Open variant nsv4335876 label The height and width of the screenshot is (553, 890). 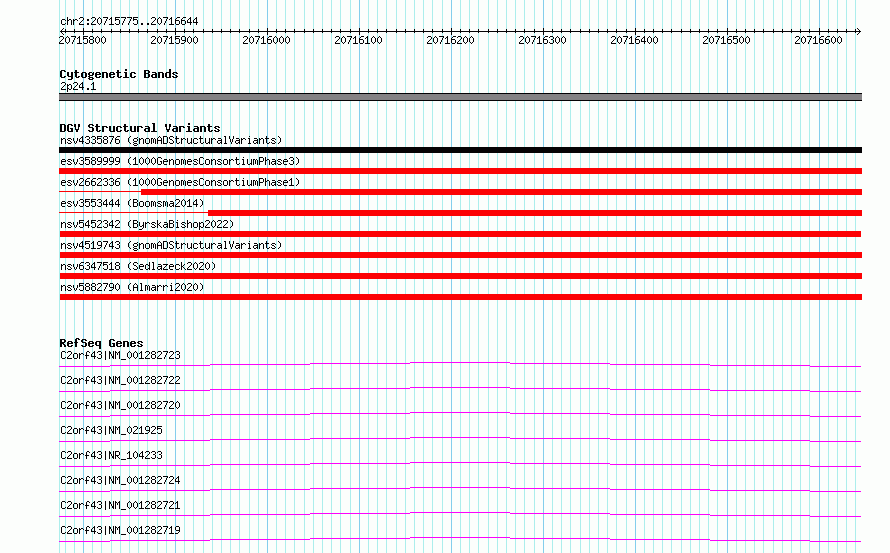171,140
